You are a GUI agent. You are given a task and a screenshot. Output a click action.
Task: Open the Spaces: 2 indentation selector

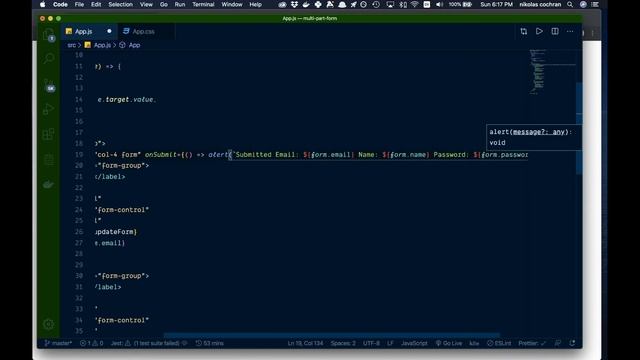[343, 343]
